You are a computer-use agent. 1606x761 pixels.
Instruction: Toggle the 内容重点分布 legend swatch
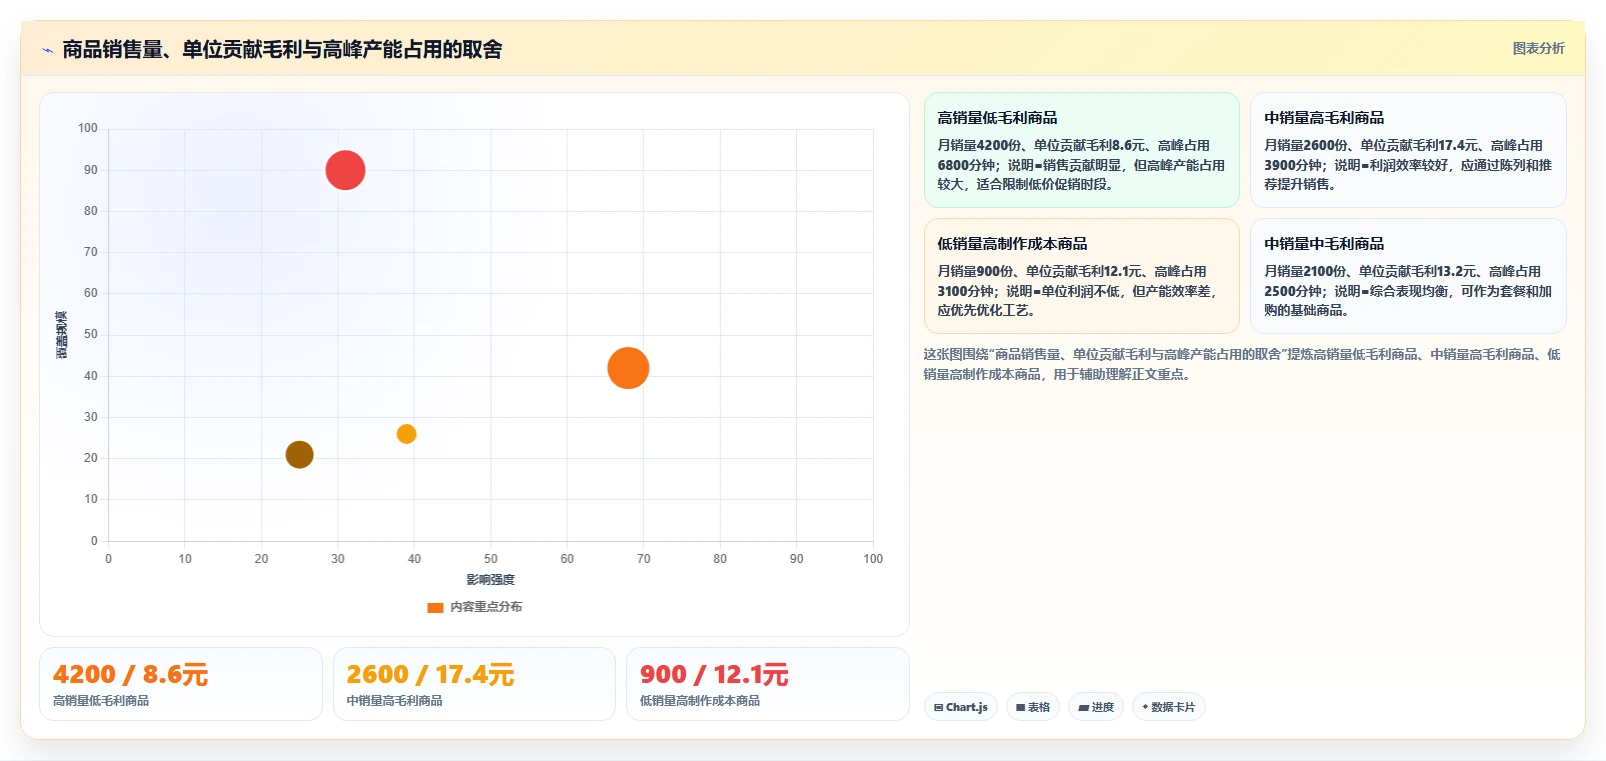435,607
